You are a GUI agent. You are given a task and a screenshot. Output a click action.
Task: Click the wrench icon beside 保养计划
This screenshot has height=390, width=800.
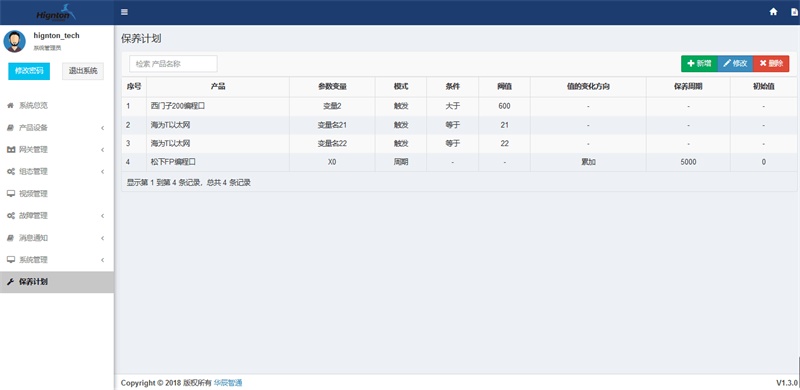[10, 282]
